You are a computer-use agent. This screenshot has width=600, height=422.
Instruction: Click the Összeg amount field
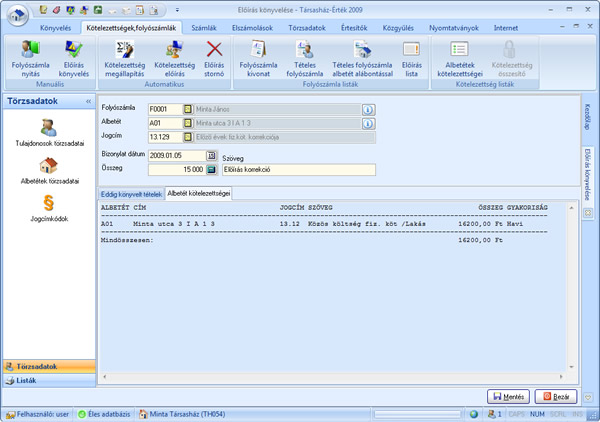tap(177, 169)
